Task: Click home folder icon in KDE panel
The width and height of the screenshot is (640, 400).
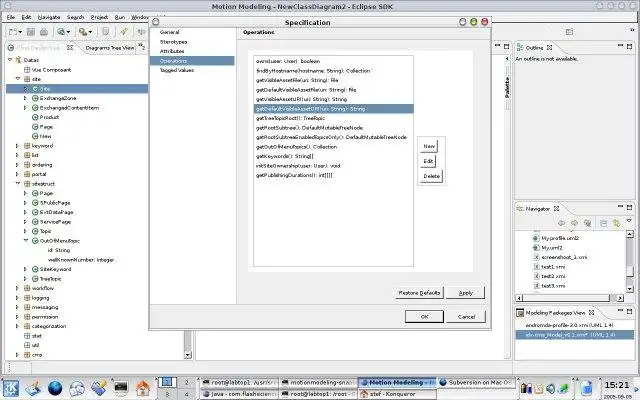Action: 143,388
